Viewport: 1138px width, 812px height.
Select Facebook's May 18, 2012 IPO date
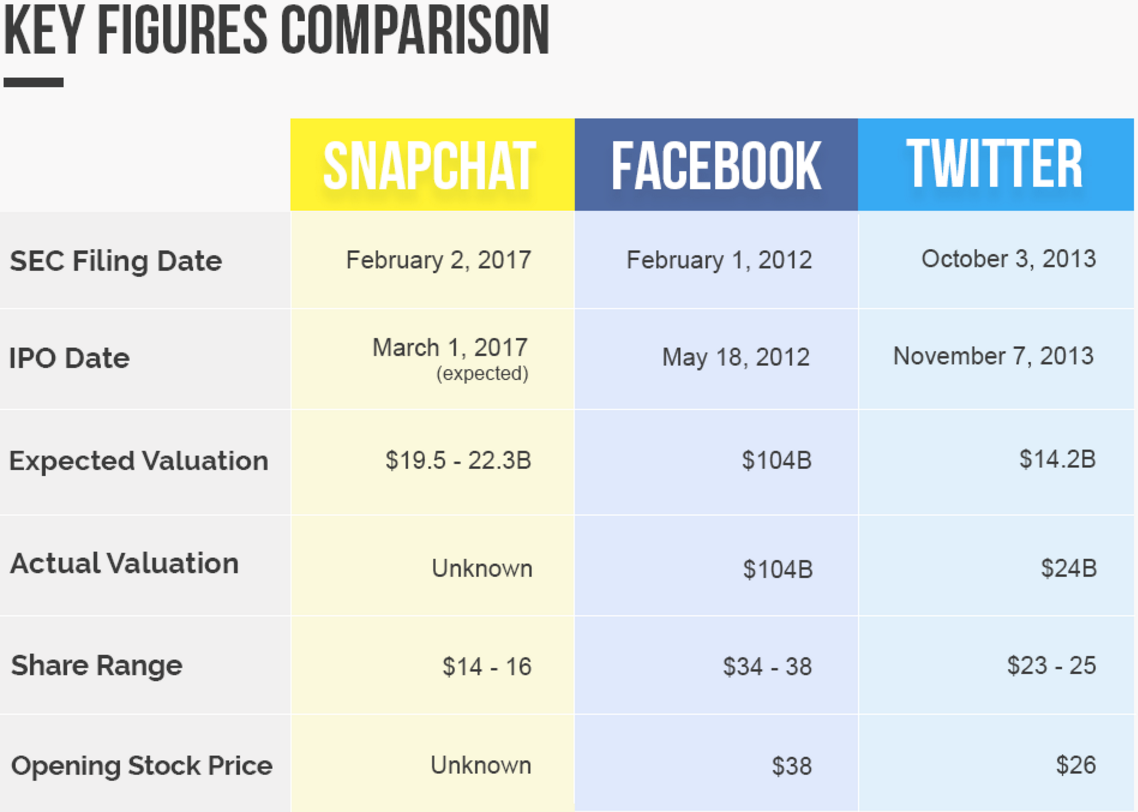[736, 357]
